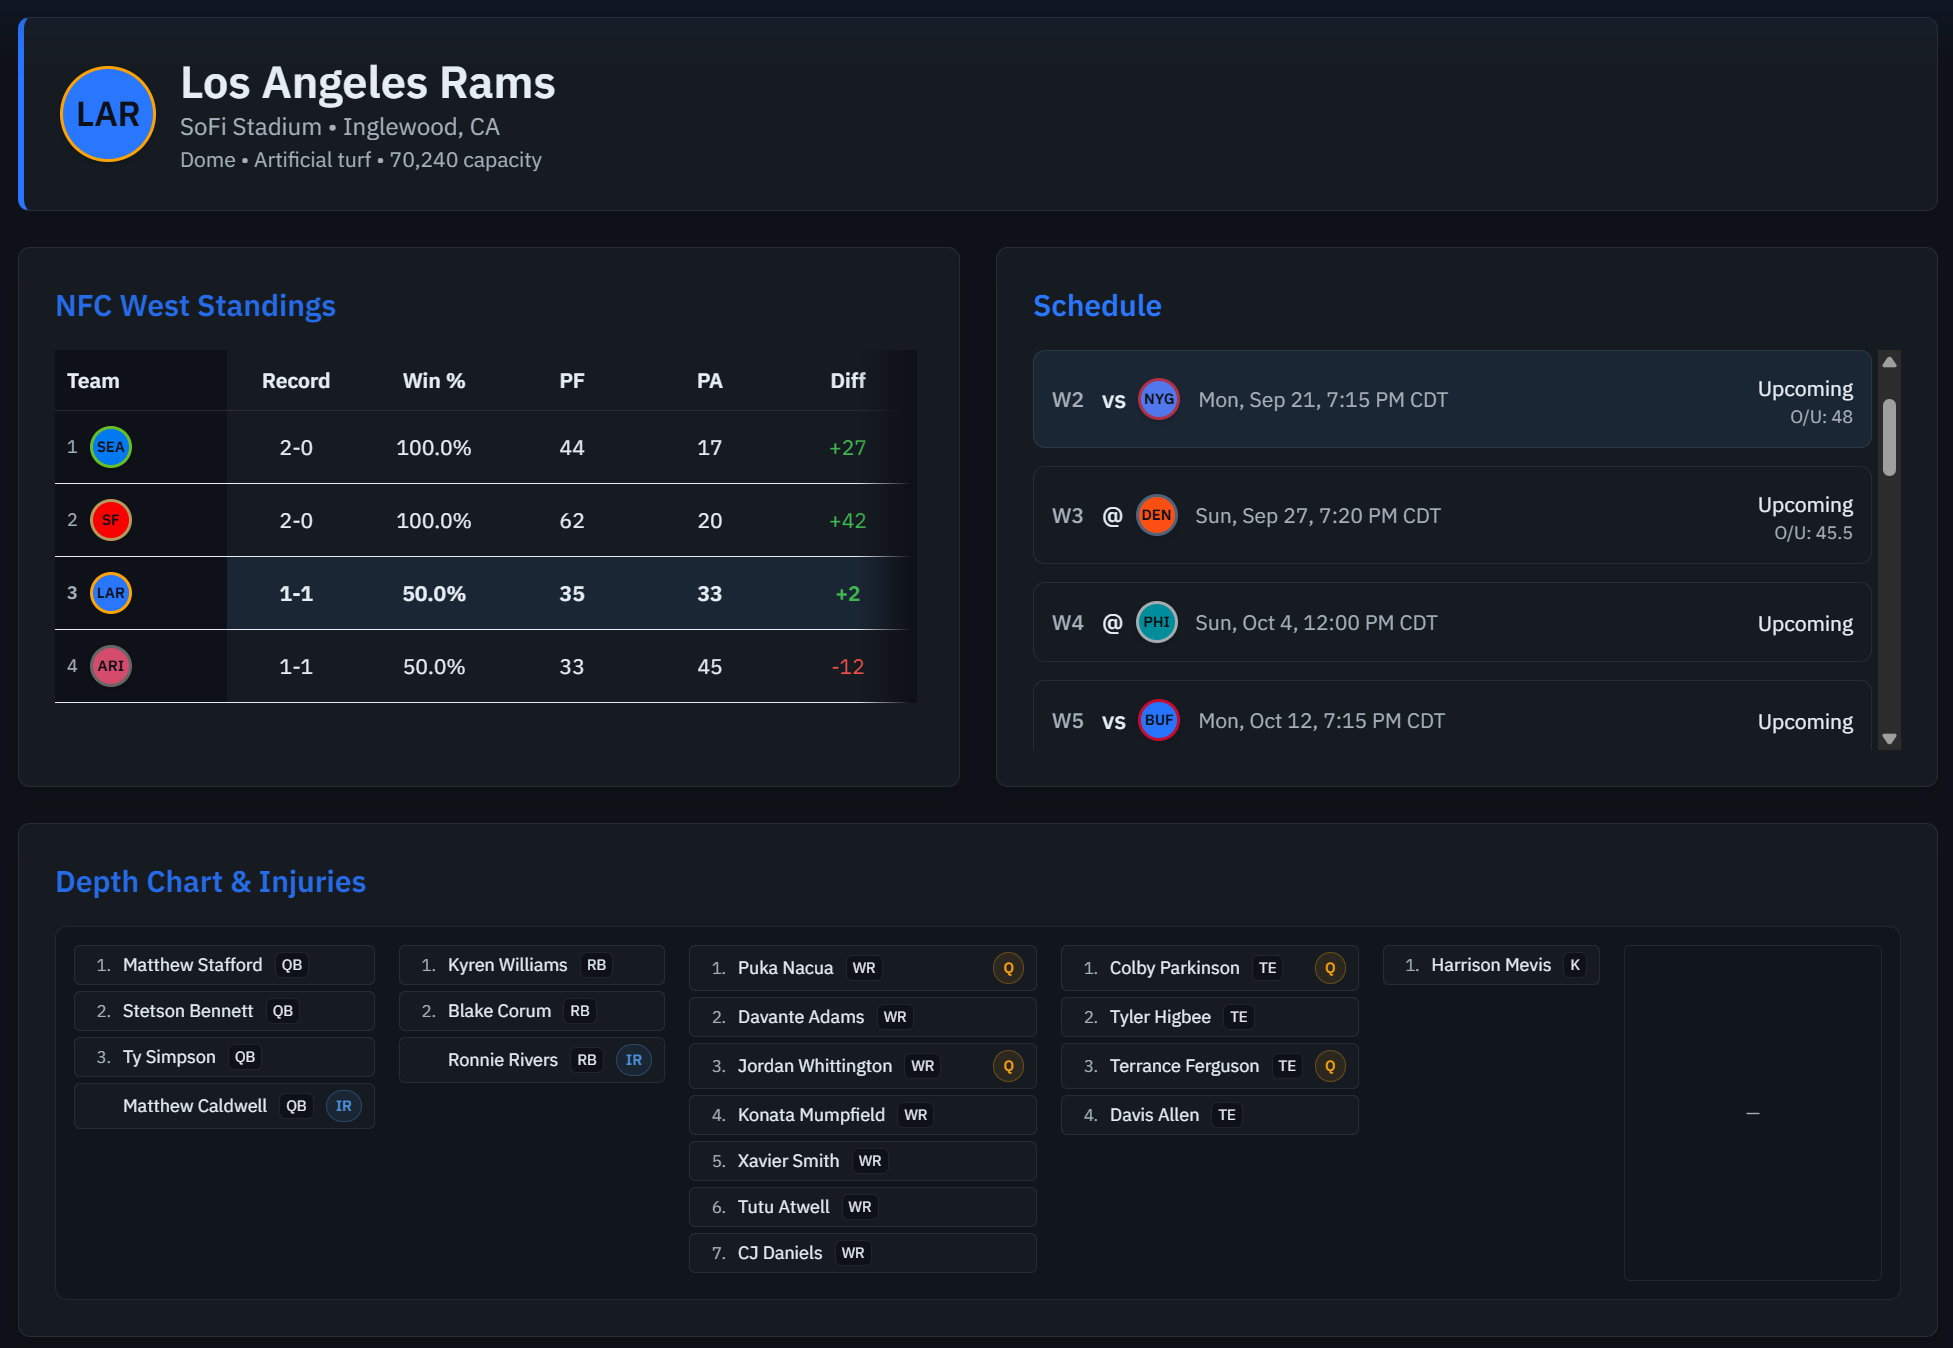The height and width of the screenshot is (1348, 1953).
Task: Click SEA's +27 point differential
Action: [x=848, y=448]
